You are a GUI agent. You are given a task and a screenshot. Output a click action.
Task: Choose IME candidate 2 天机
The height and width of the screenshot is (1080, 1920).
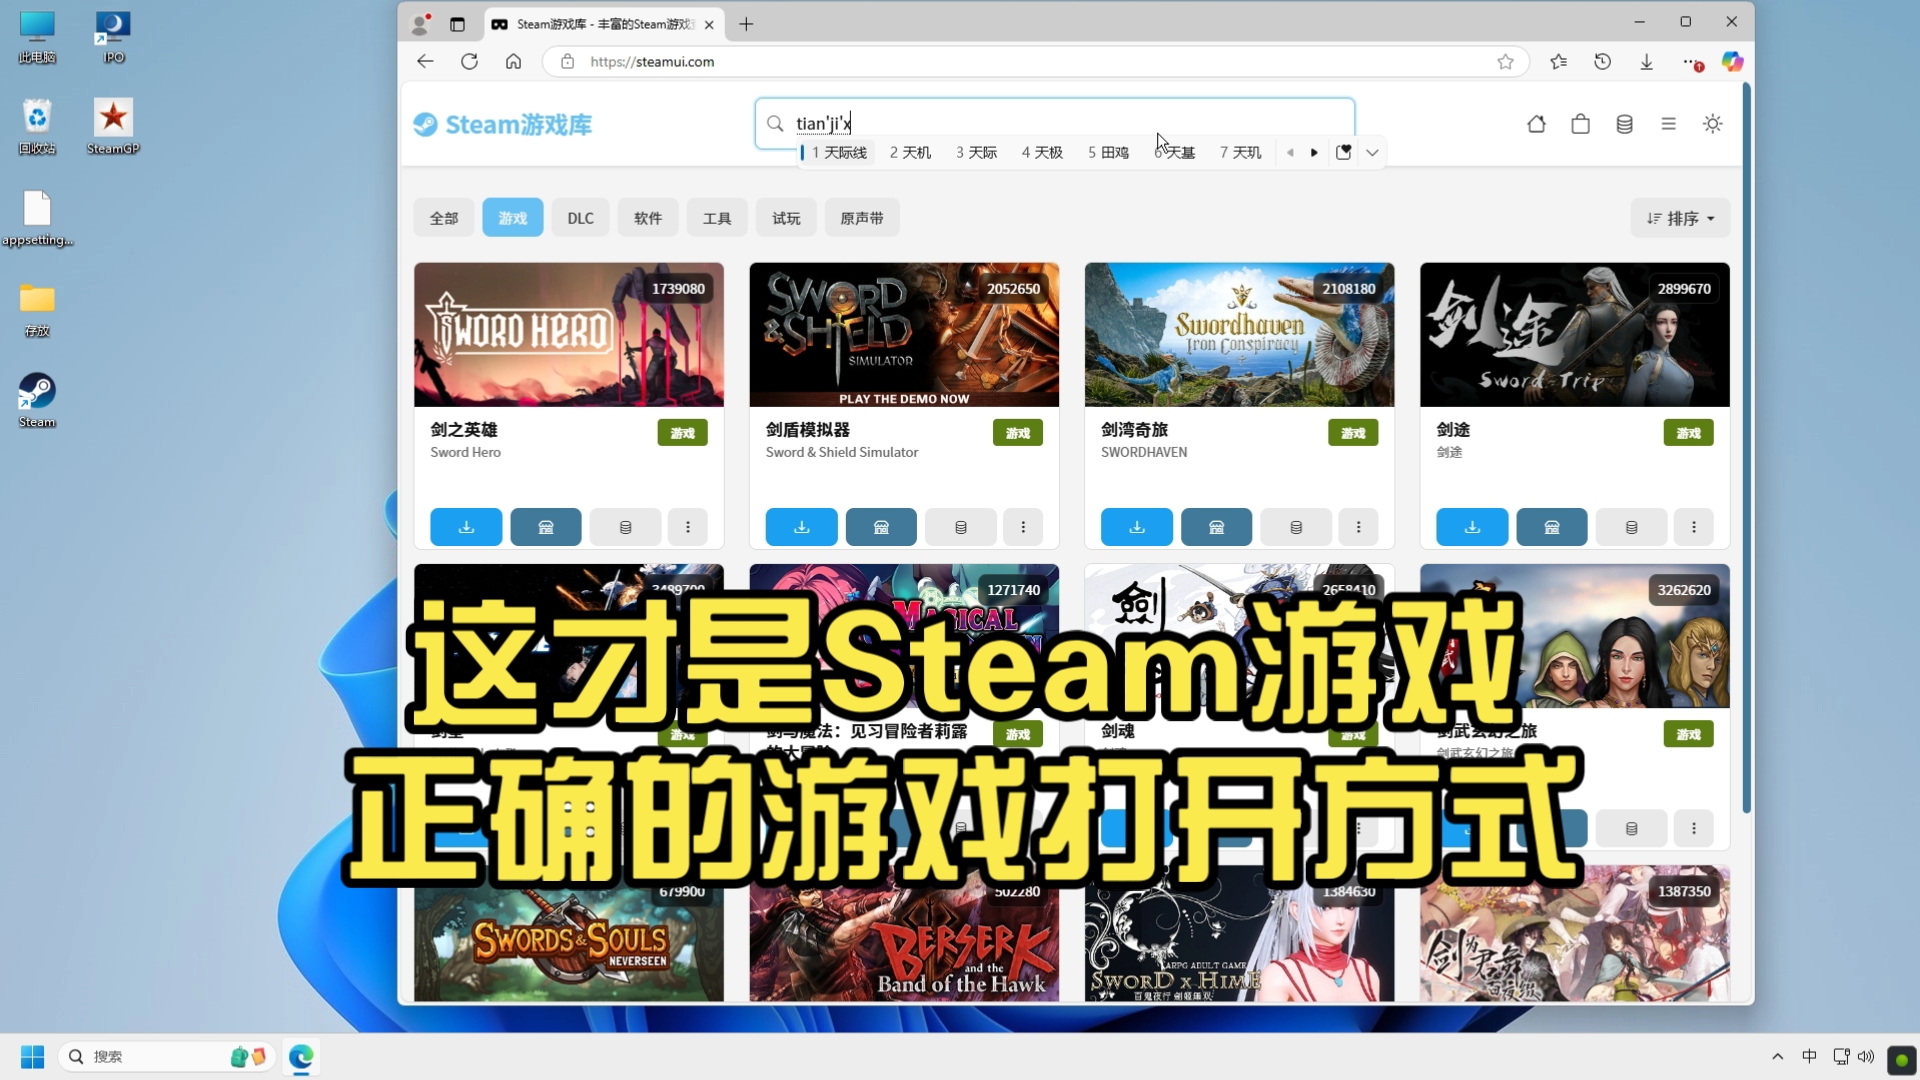[910, 152]
